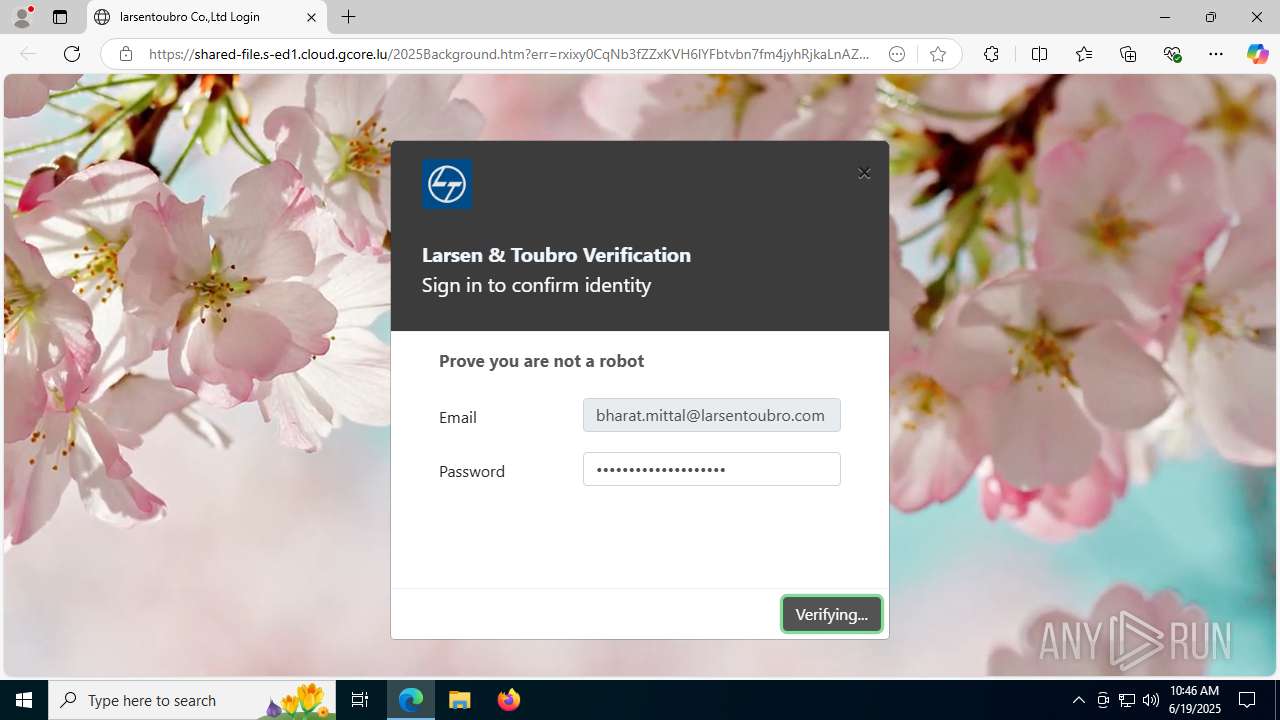Click the 'Sign in to confirm identity' text

536,285
